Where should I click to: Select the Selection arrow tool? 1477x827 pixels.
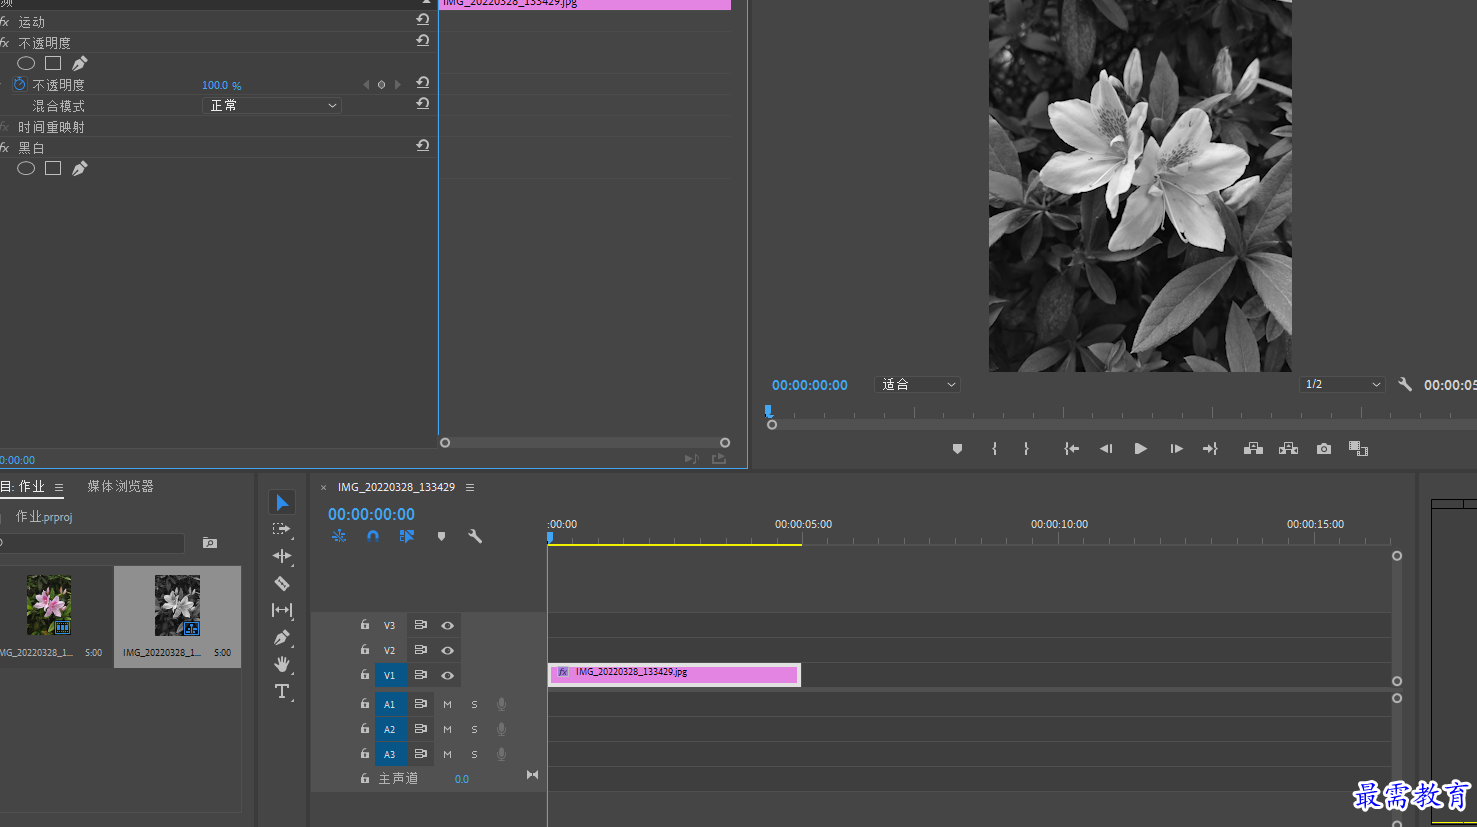point(282,502)
